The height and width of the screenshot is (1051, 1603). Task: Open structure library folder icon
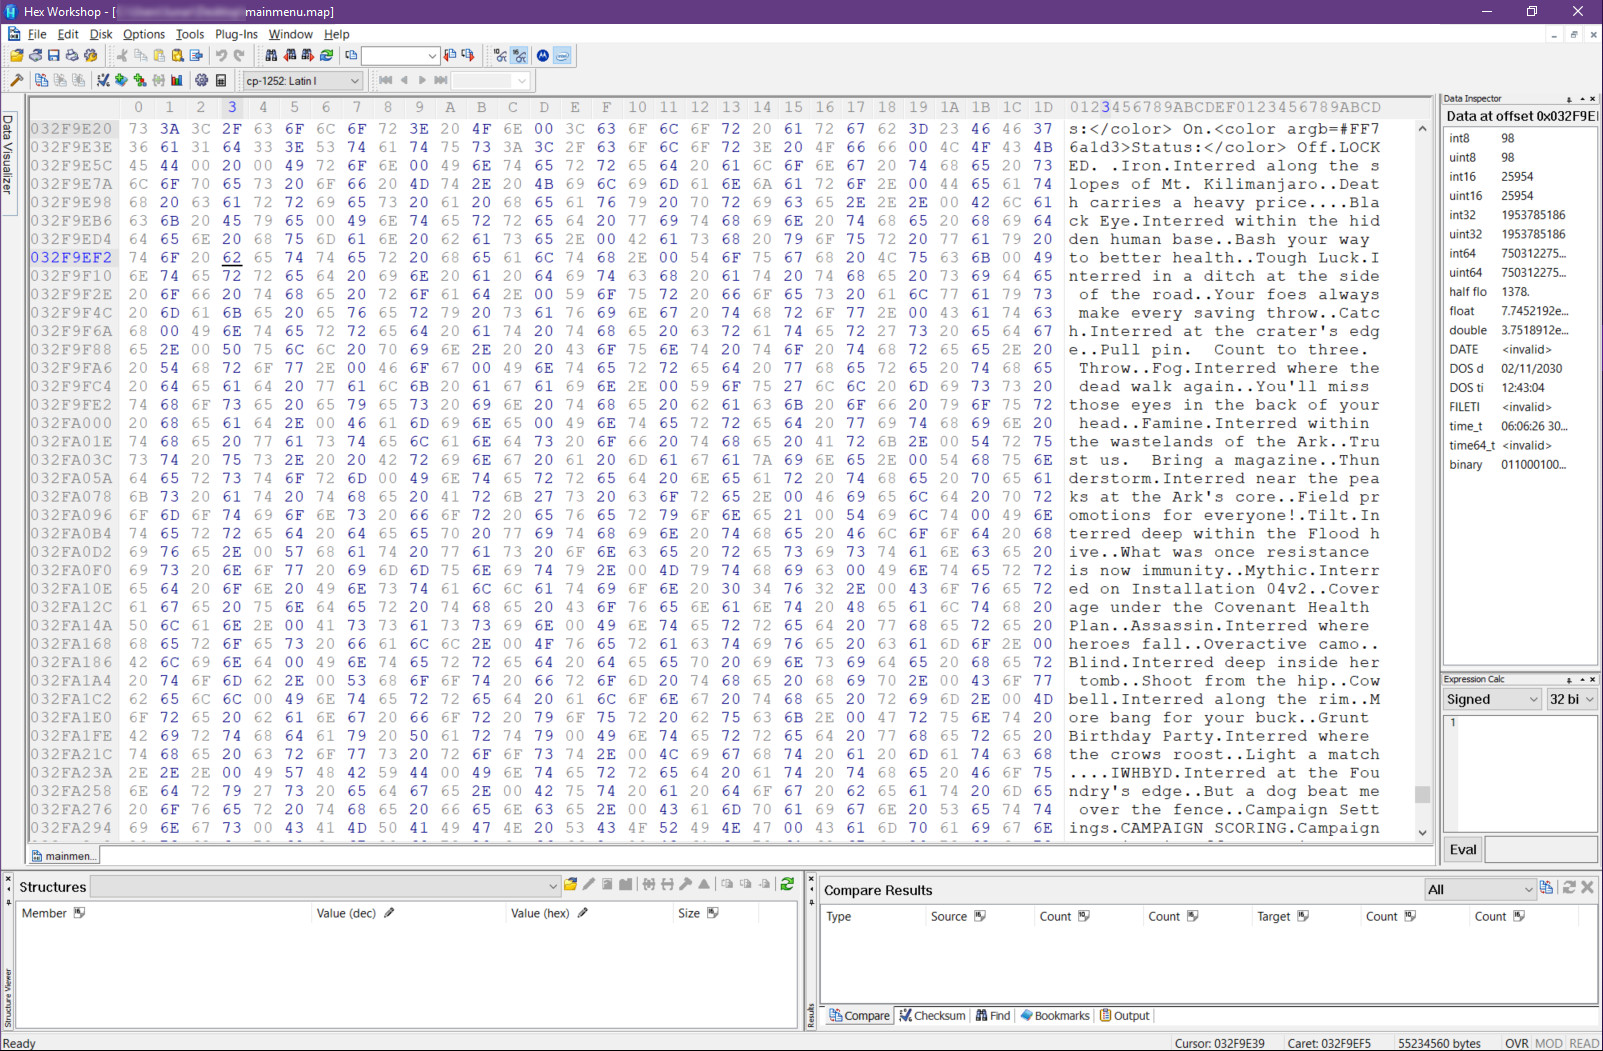tap(570, 885)
